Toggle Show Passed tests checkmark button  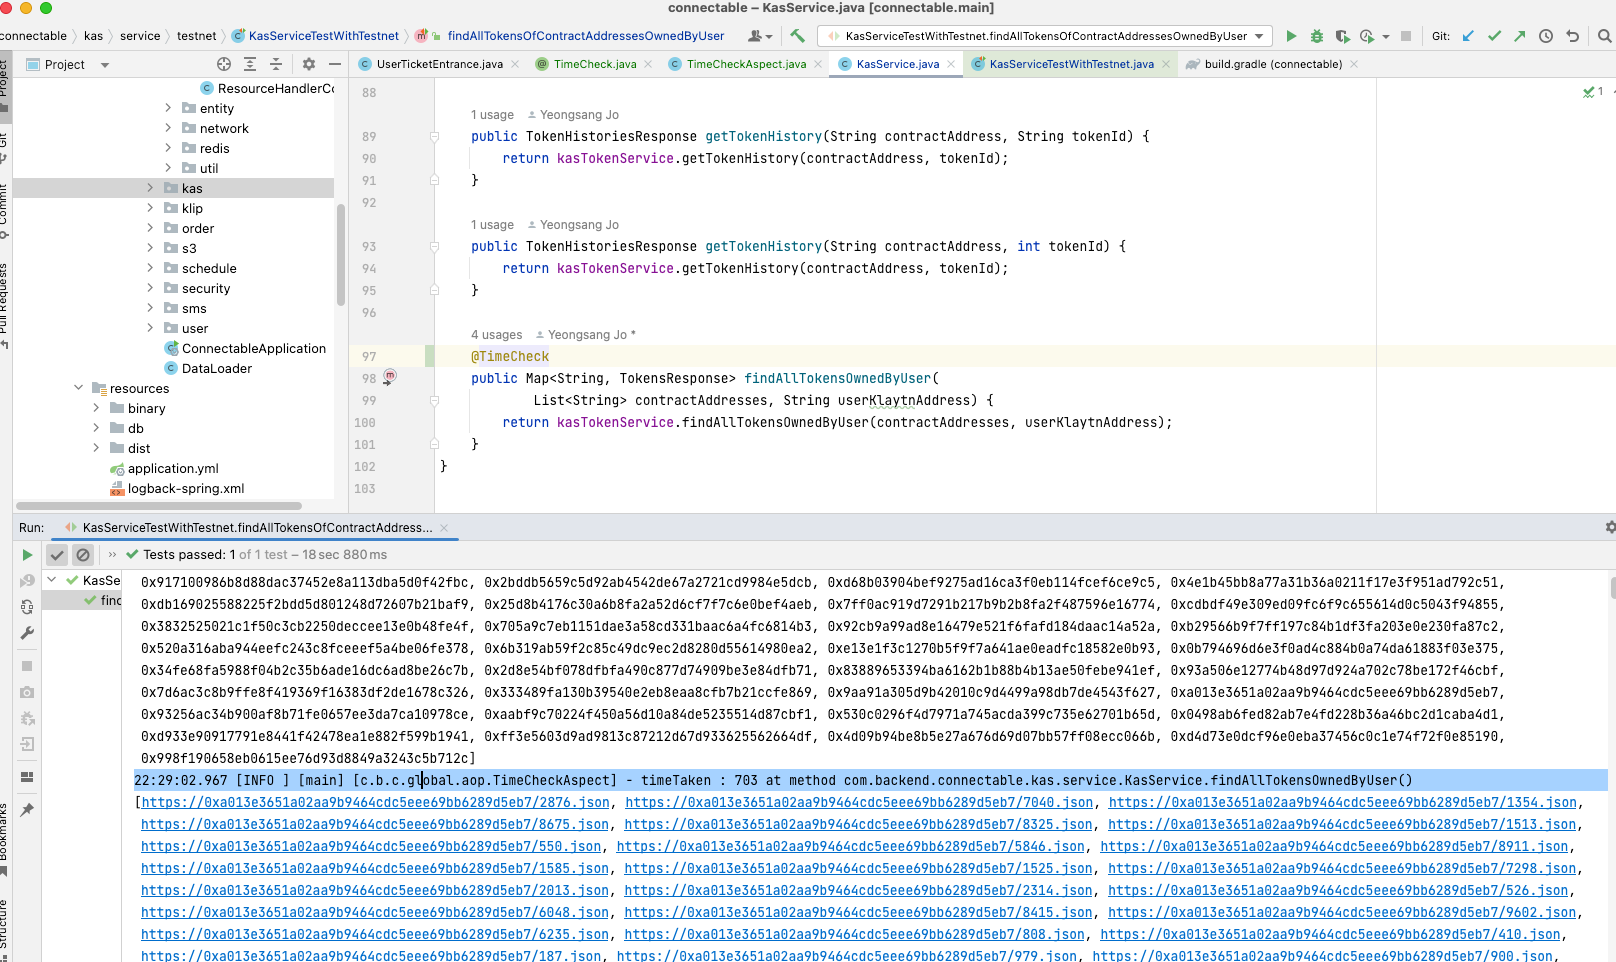[57, 555]
